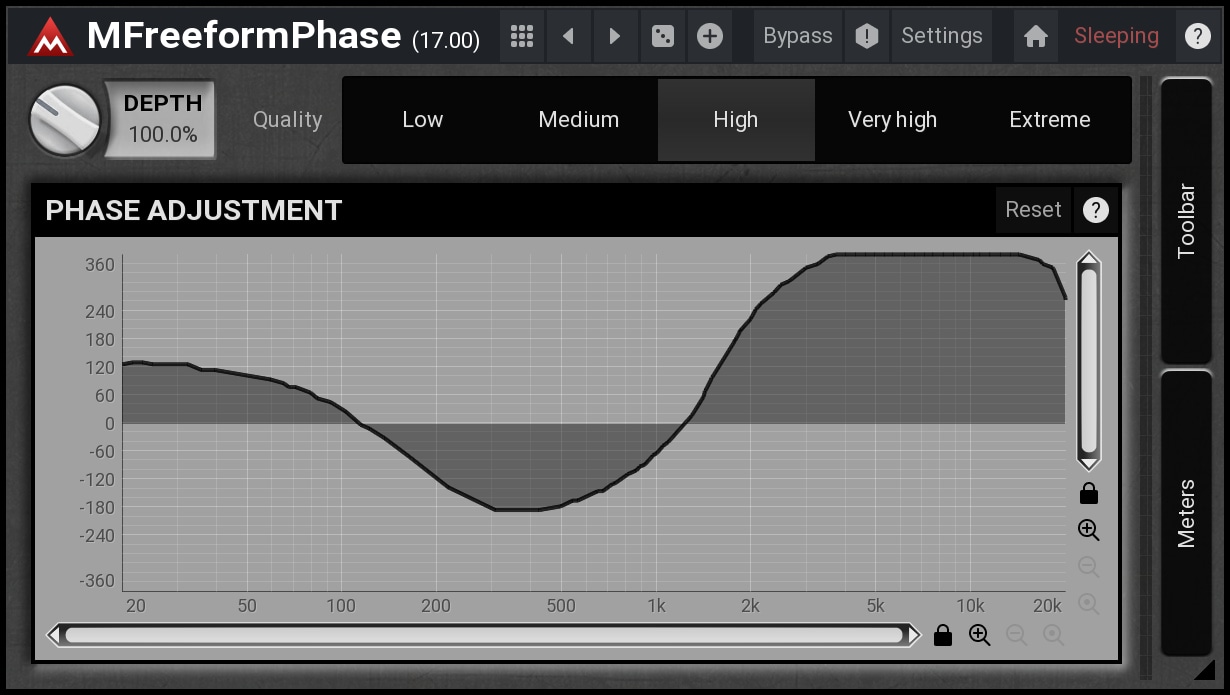The height and width of the screenshot is (695, 1230).
Task: Click the panic exclamation icon
Action: click(867, 36)
